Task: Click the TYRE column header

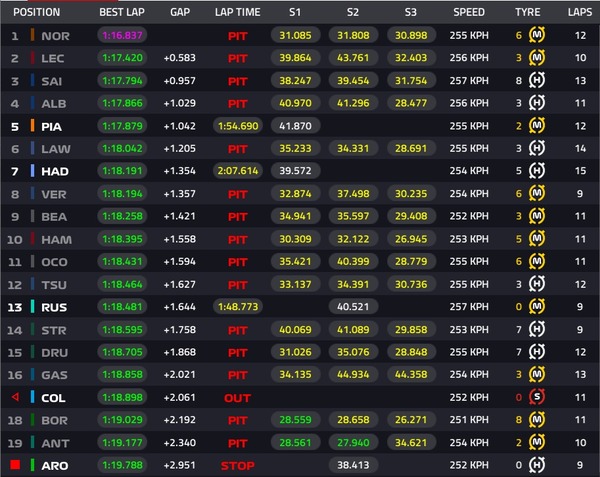Action: click(527, 12)
